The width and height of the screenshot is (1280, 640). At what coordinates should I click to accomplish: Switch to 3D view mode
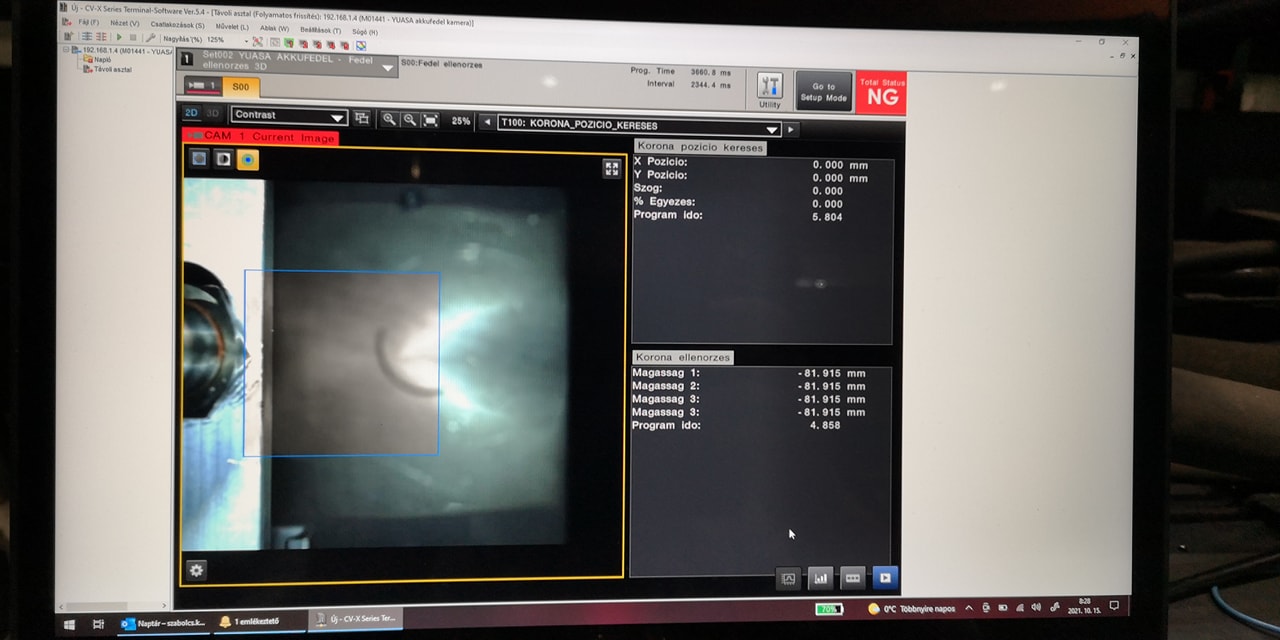coord(212,114)
